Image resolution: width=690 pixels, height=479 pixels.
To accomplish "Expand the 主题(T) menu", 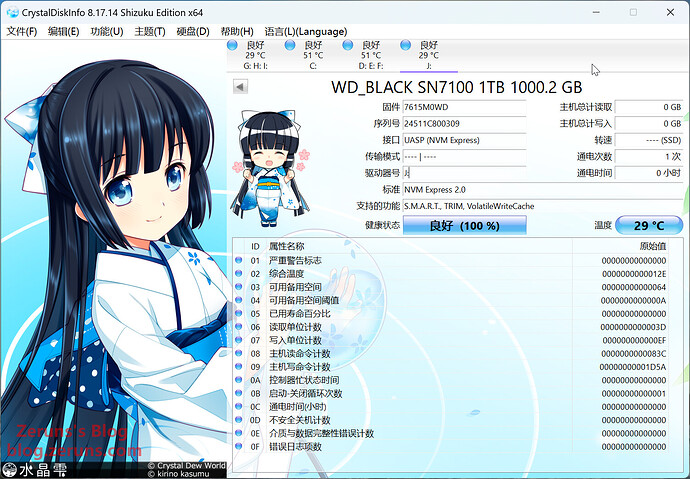I will pos(150,32).
